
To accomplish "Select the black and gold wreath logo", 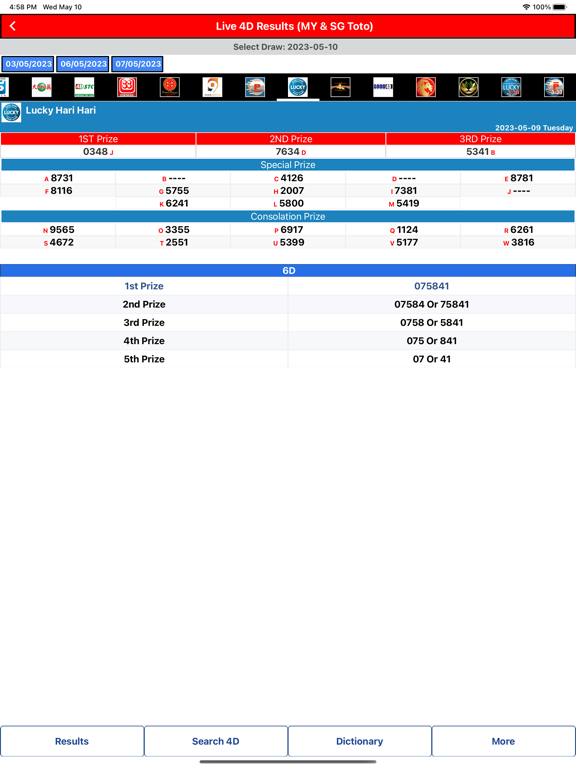I will [x=469, y=87].
